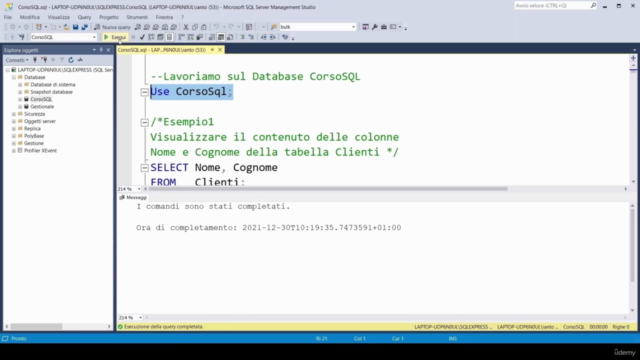
Task: Close the Esplora oggetti panel
Action: 109,50
